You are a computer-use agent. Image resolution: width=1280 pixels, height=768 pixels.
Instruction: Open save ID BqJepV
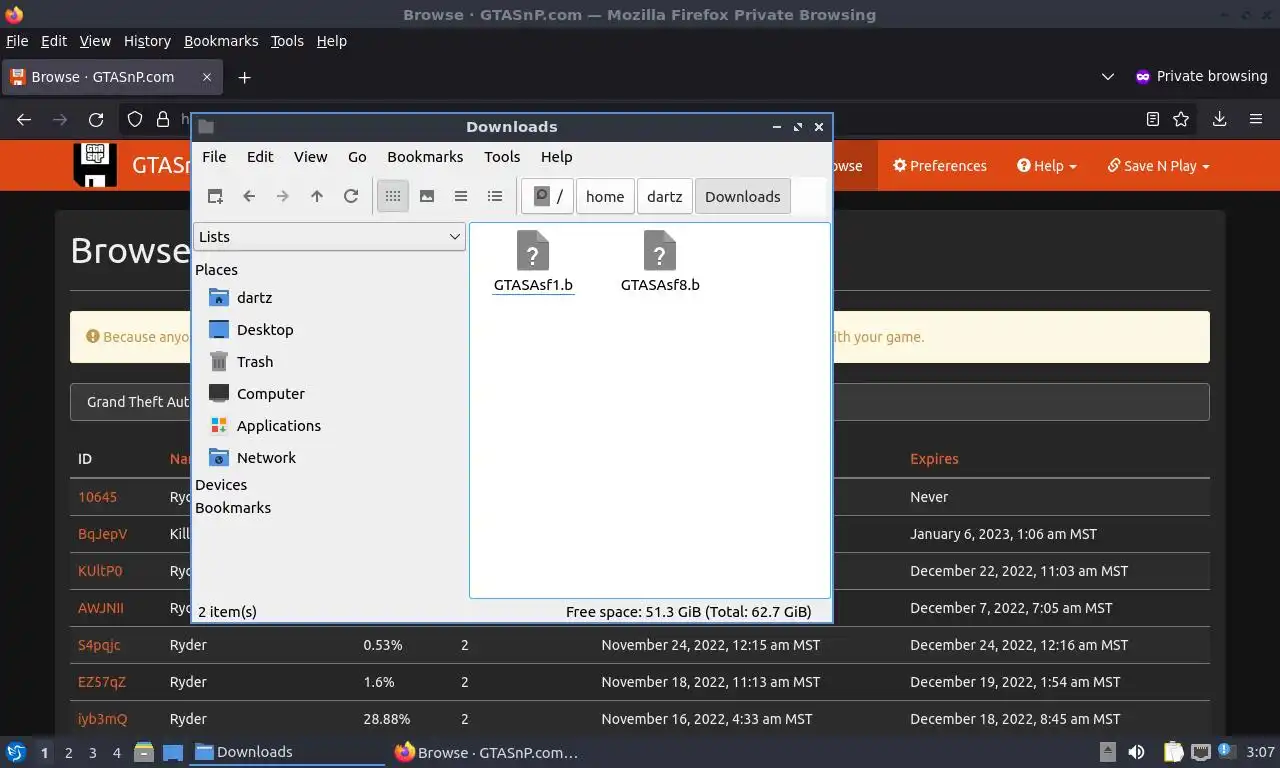click(x=103, y=534)
